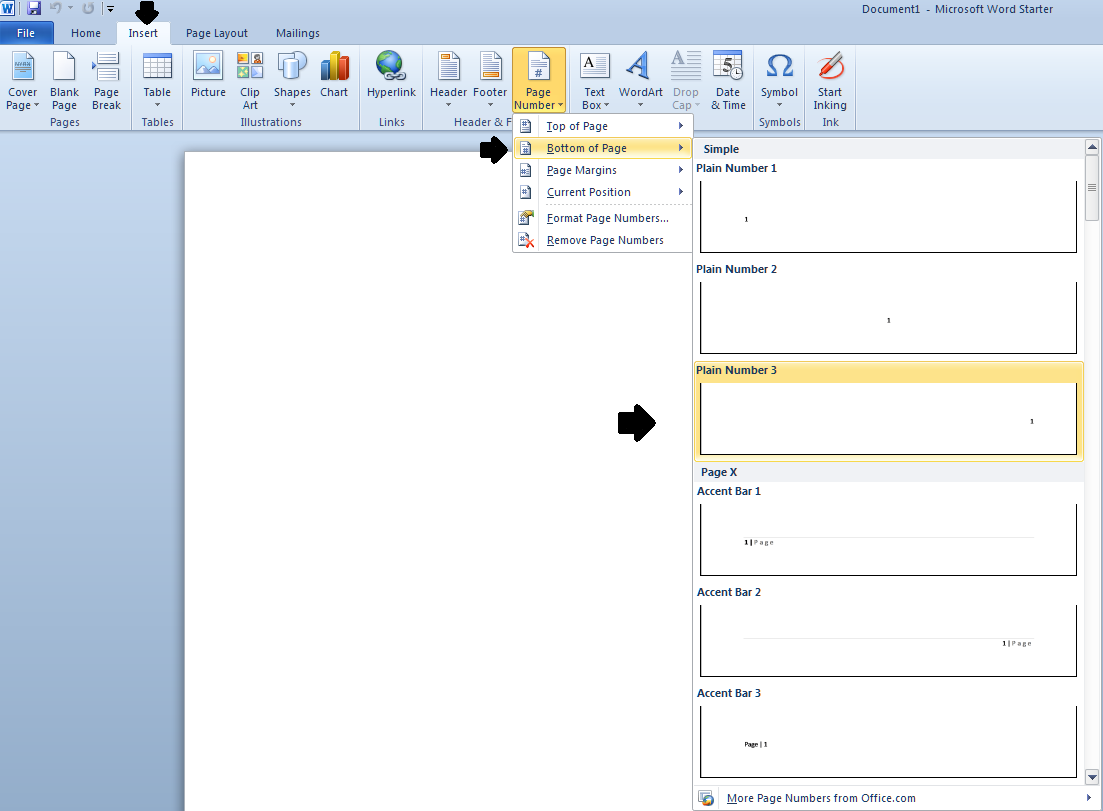The image size is (1103, 811).
Task: Save document using Quick Access icon
Action: 34,8
